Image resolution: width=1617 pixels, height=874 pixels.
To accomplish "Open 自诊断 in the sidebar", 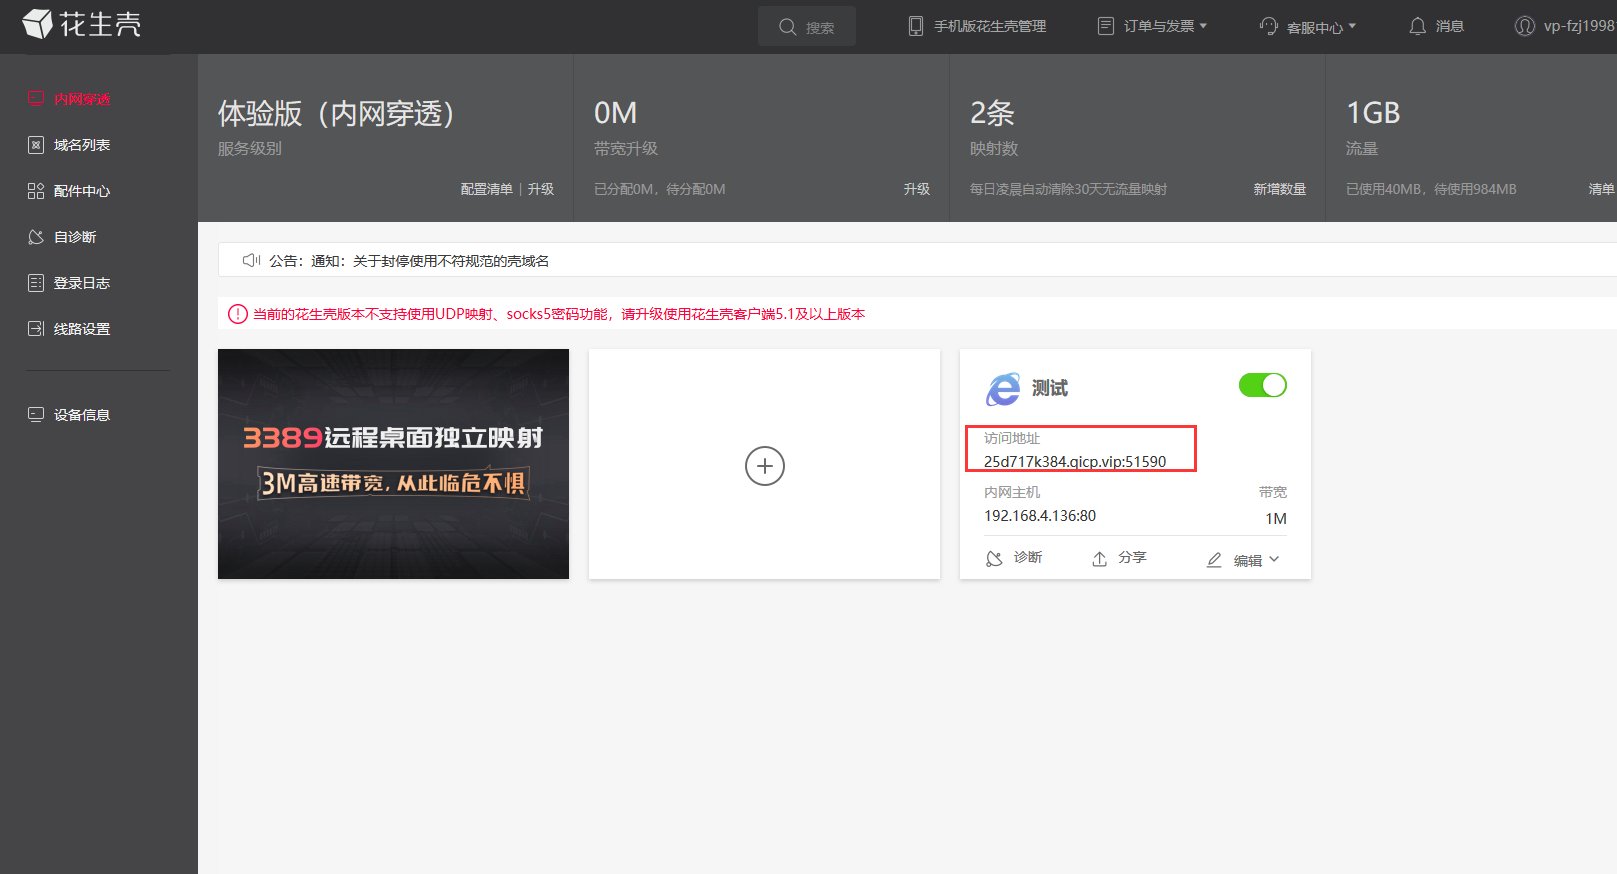I will (x=75, y=237).
